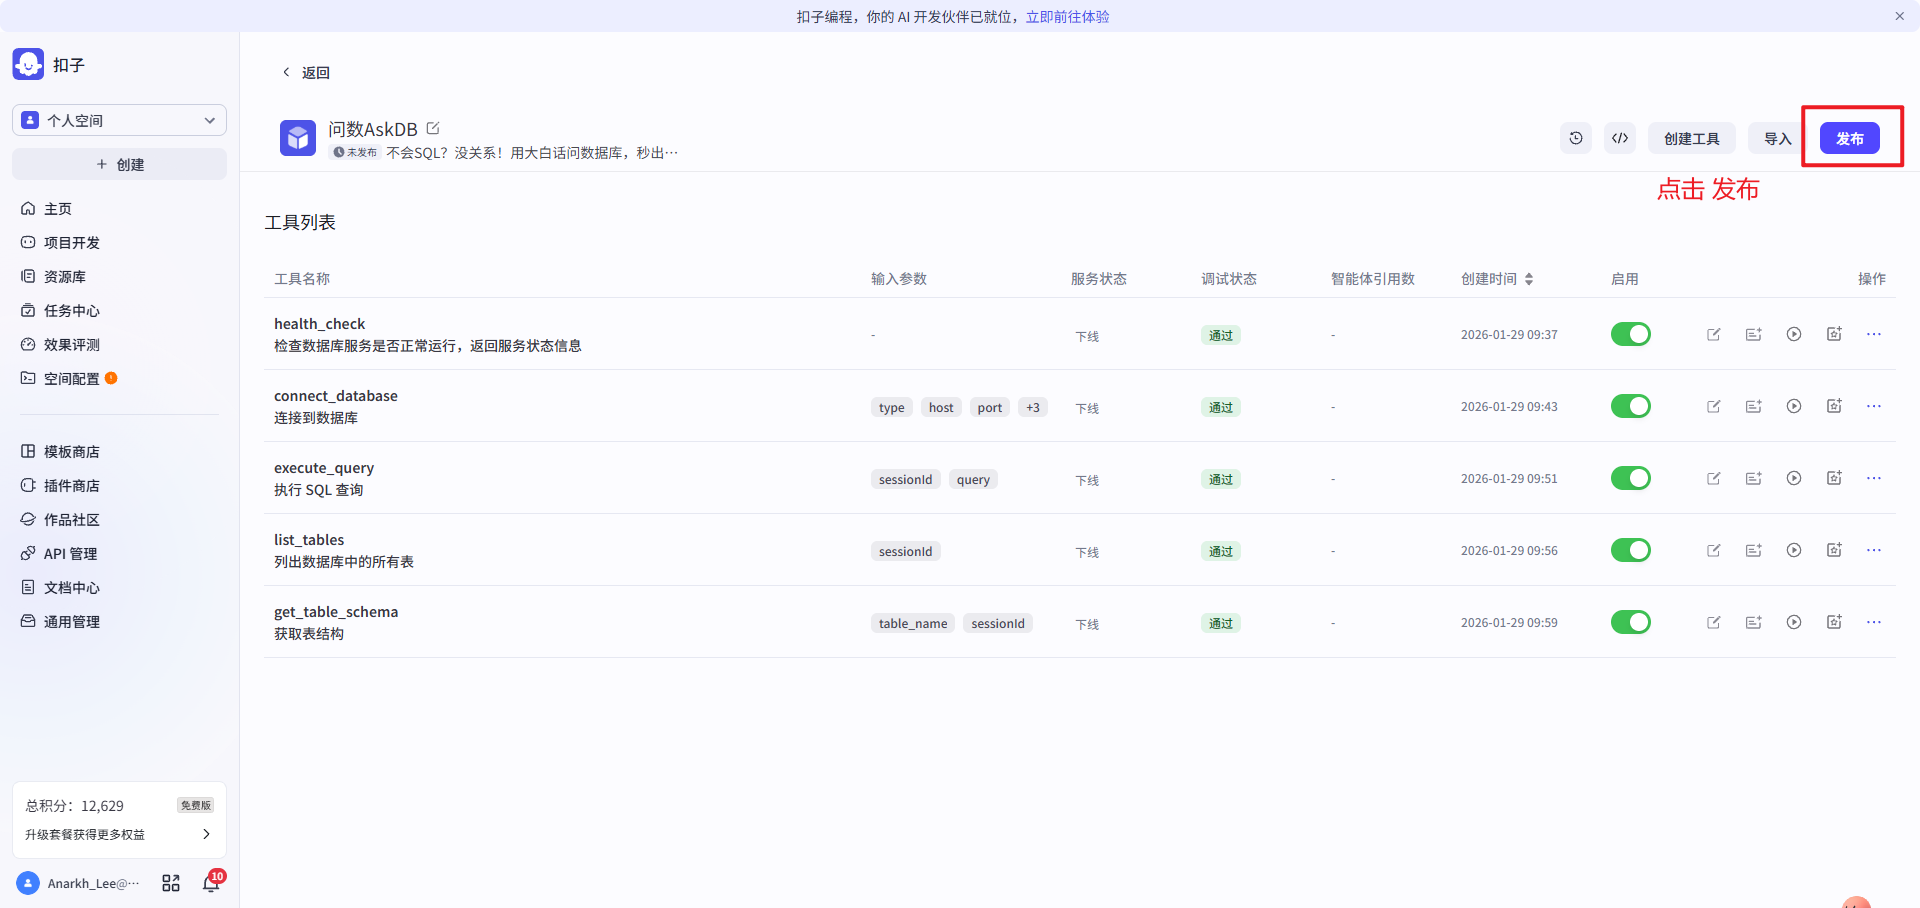Edit the health_check tool
This screenshot has height=908, width=1920.
(x=1714, y=334)
